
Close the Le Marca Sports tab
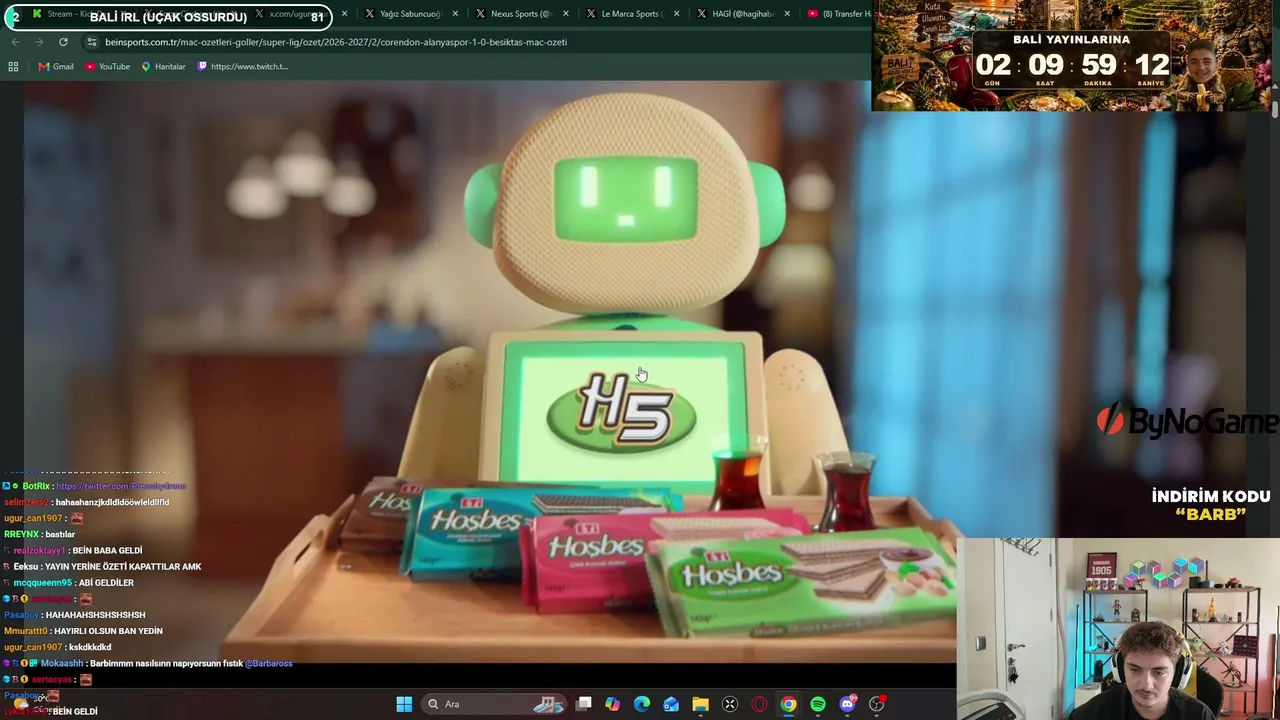[x=677, y=14]
